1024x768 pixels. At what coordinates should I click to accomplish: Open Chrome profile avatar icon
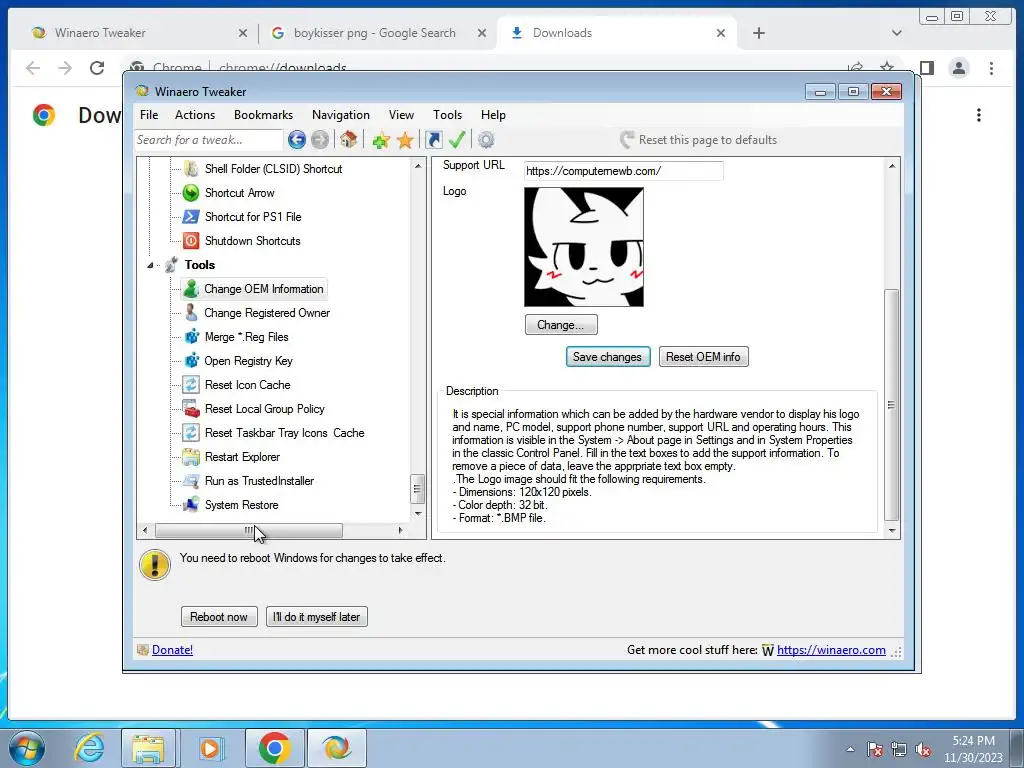(959, 68)
